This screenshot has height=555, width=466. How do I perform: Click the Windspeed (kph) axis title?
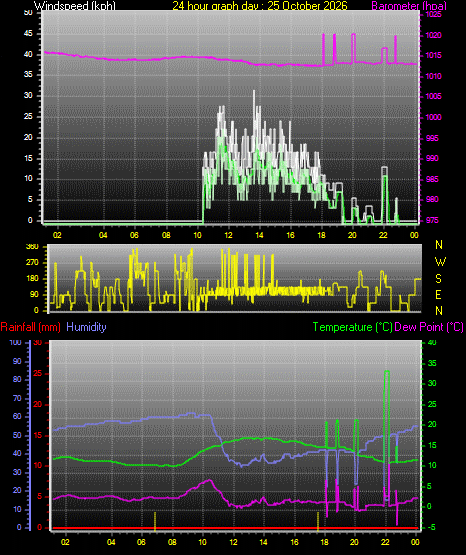tap(75, 6)
